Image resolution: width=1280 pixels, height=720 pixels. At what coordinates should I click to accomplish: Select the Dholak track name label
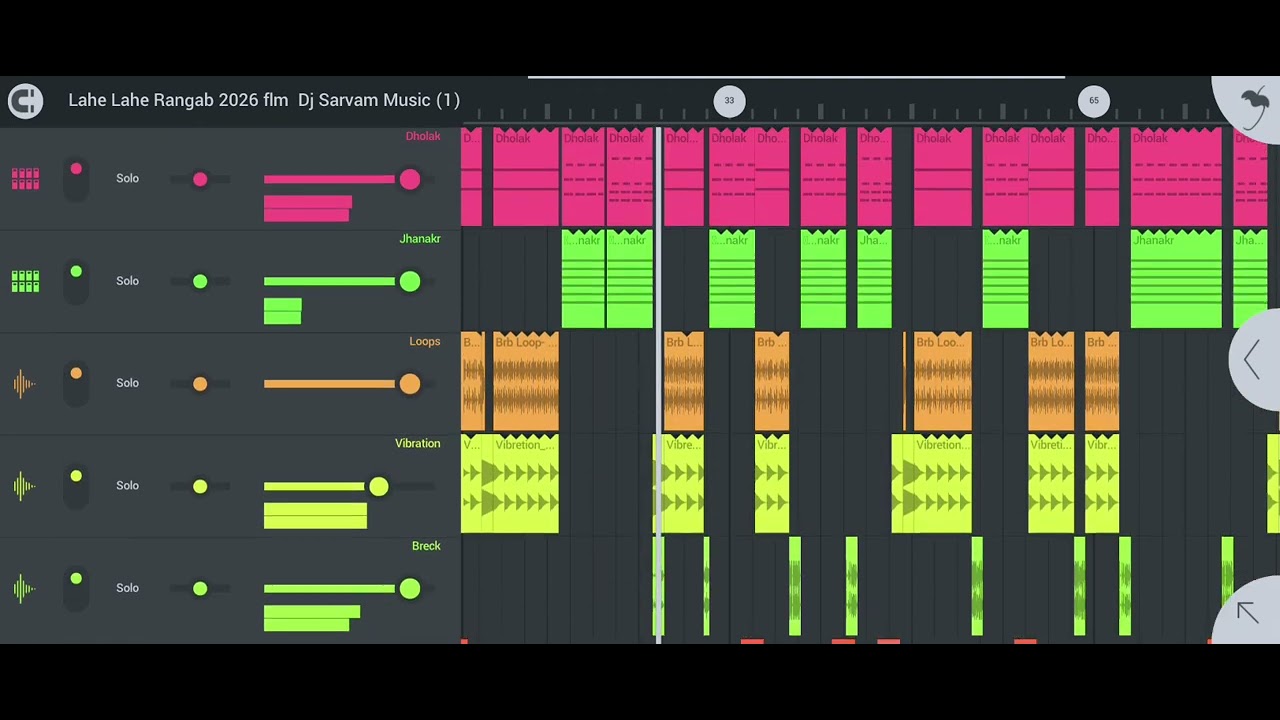coord(423,136)
